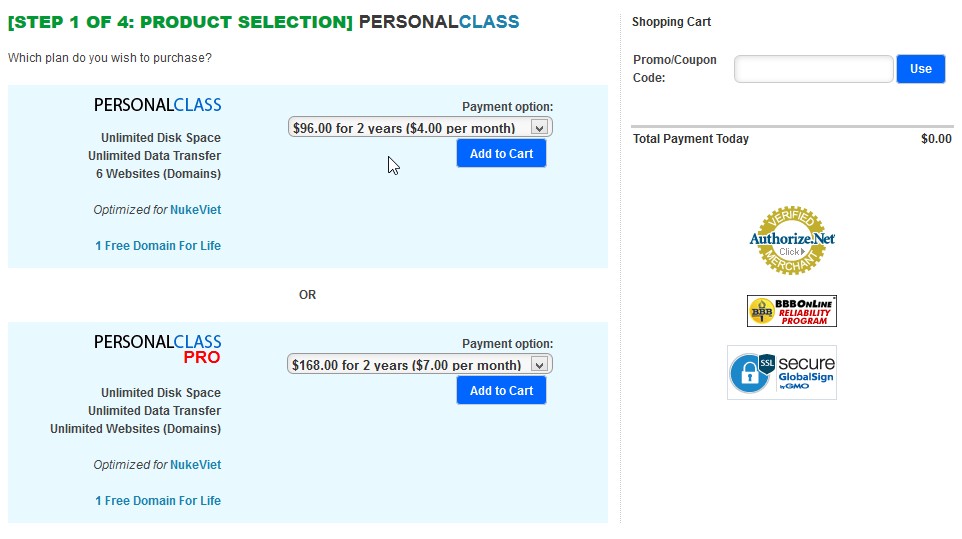Image resolution: width=962 pixels, height=539 pixels.
Task: Click the PersonalClass PRO payment dropdown arrow
Action: point(539,365)
